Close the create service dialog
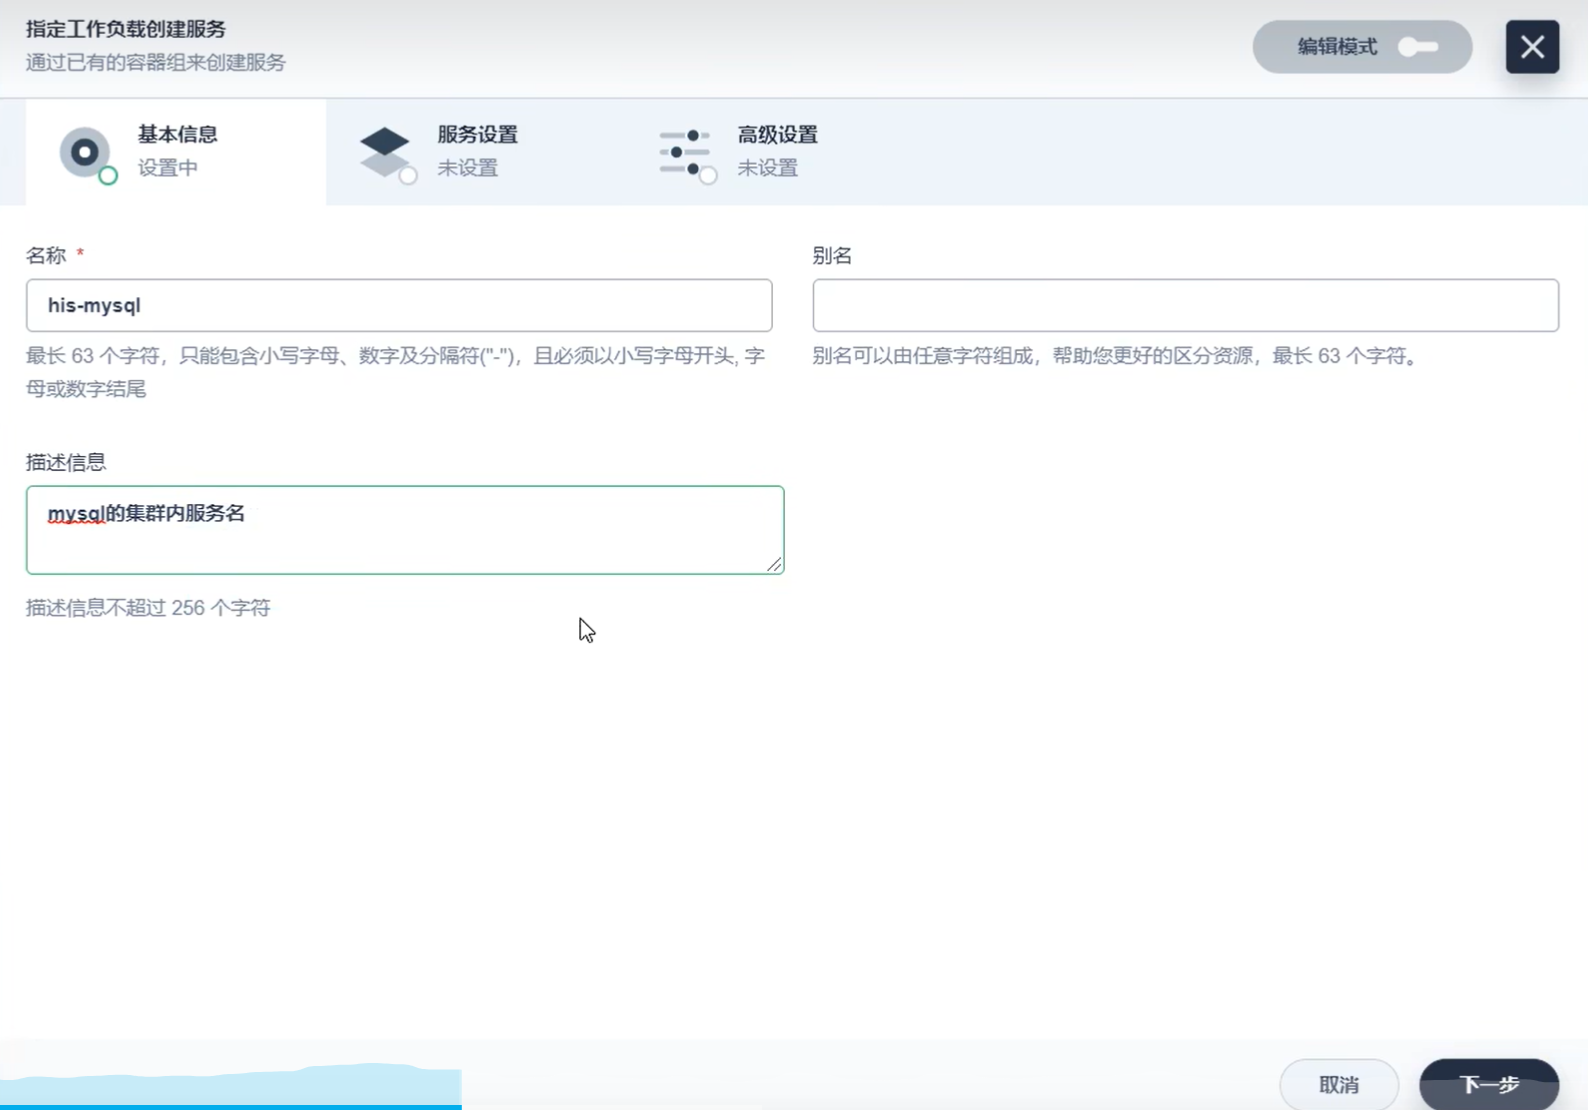 (x=1532, y=47)
